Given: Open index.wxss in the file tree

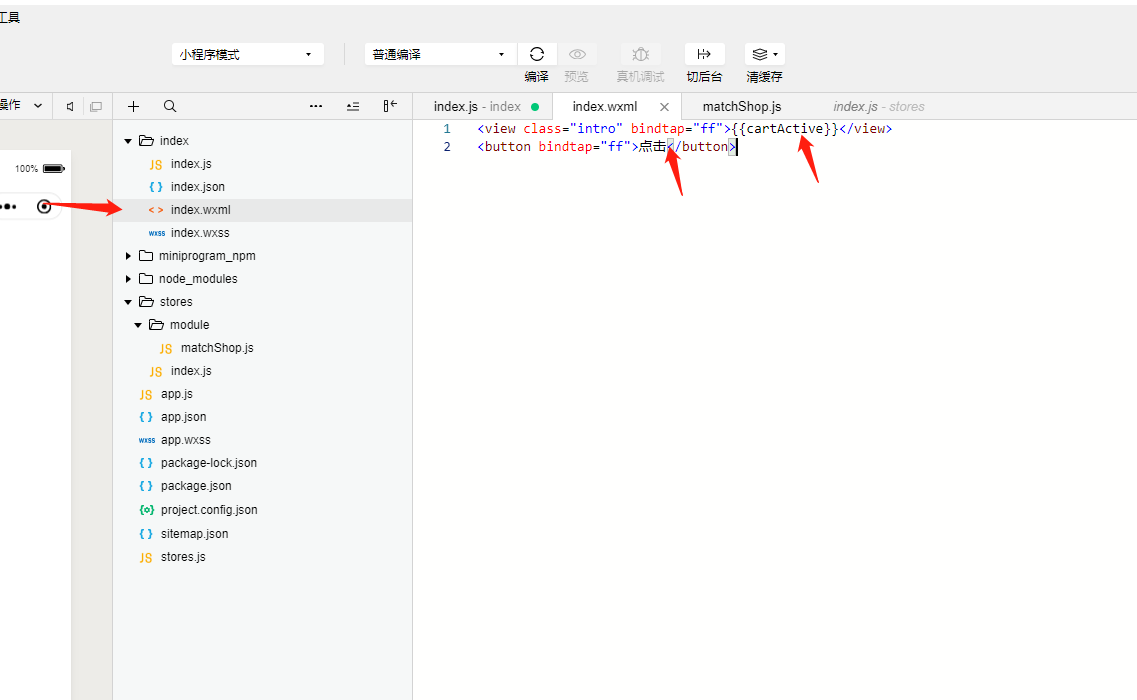Looking at the screenshot, I should 199,233.
